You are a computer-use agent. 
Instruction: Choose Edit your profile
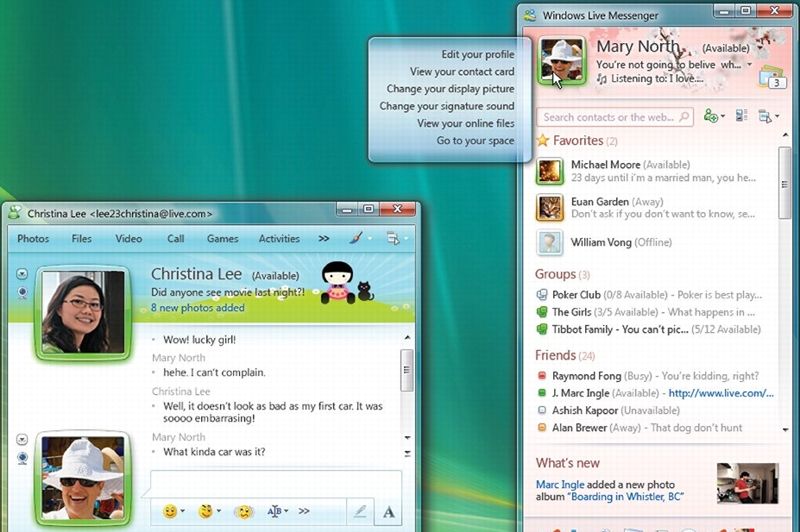[x=478, y=54]
